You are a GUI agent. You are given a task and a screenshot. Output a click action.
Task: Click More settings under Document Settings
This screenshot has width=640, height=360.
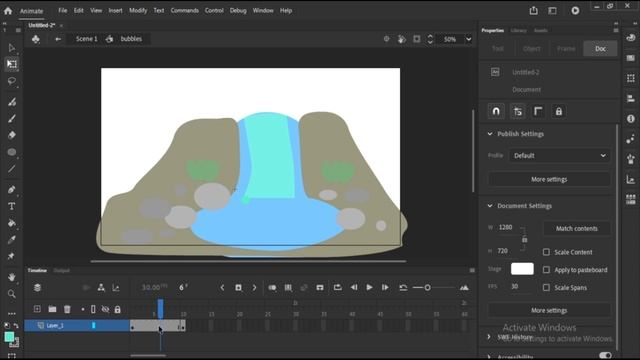(549, 311)
